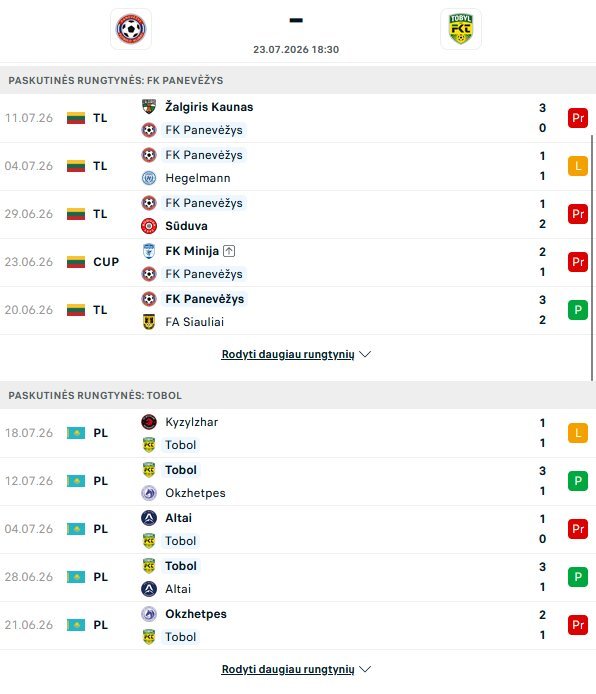
Task: Click the orange L badge for Hegelmann match
Action: click(578, 166)
